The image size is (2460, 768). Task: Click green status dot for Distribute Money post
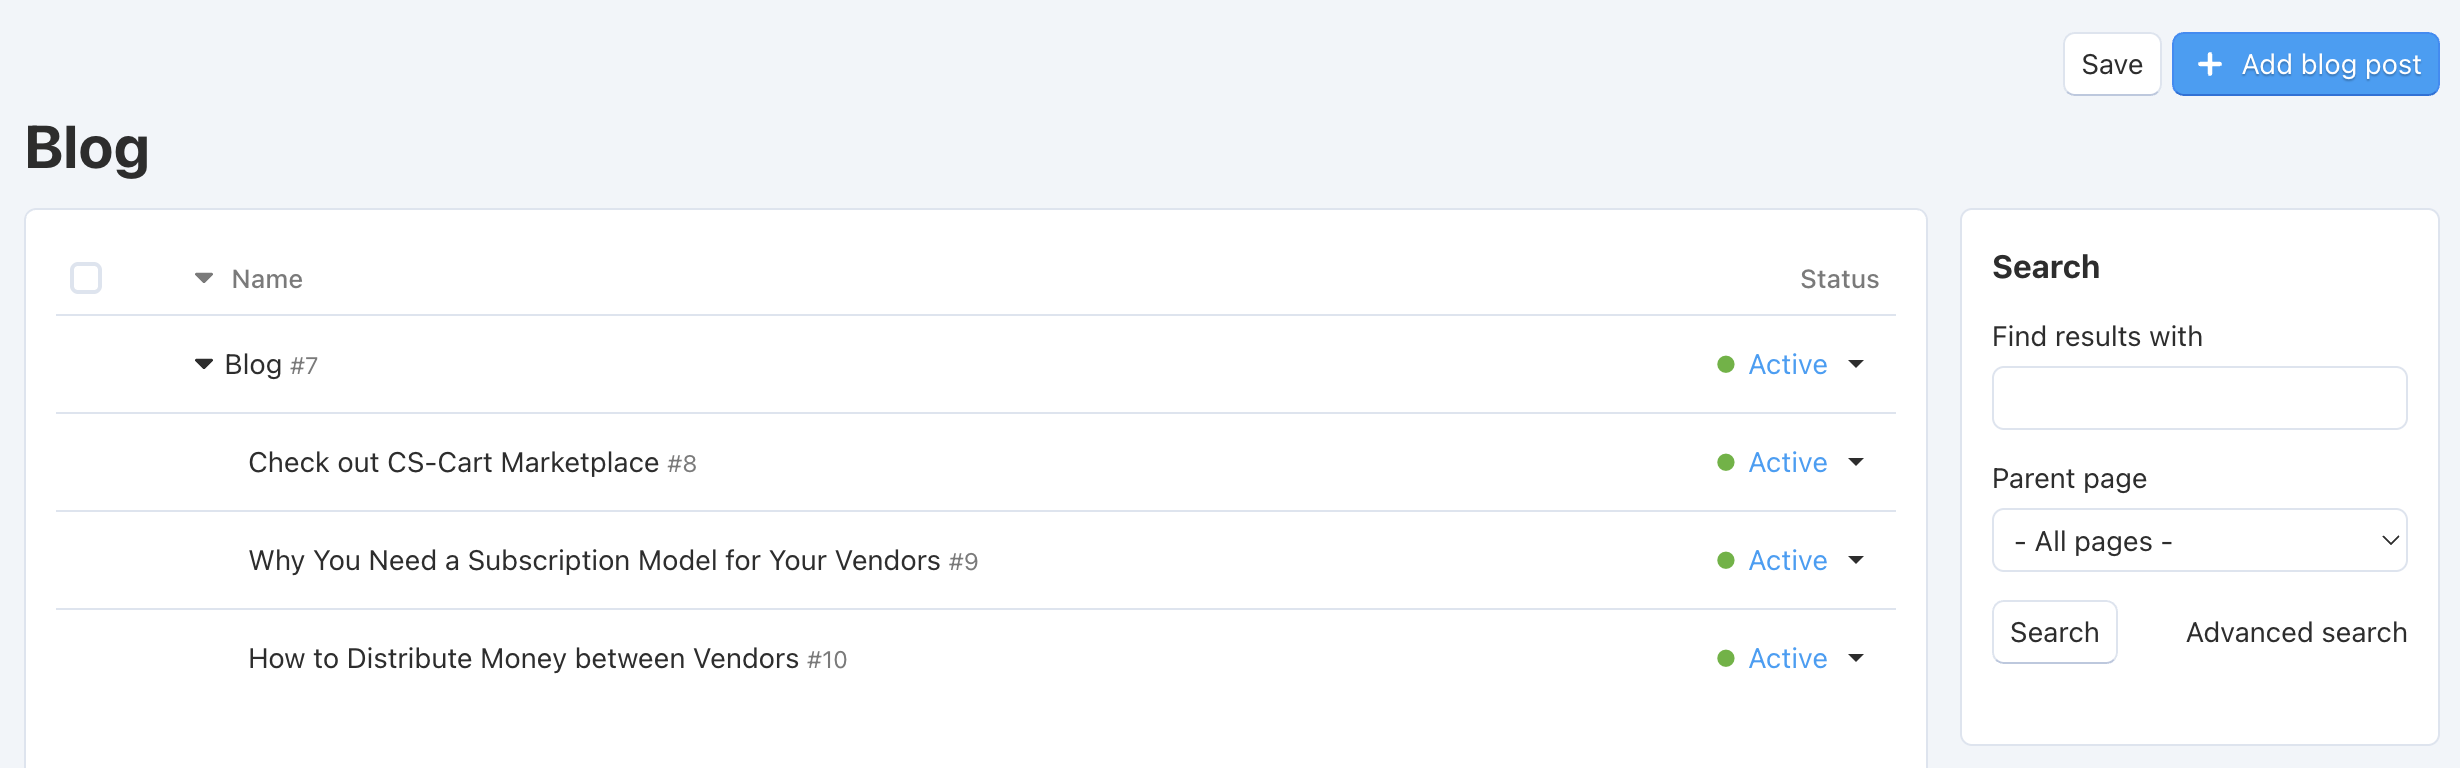point(1725,658)
